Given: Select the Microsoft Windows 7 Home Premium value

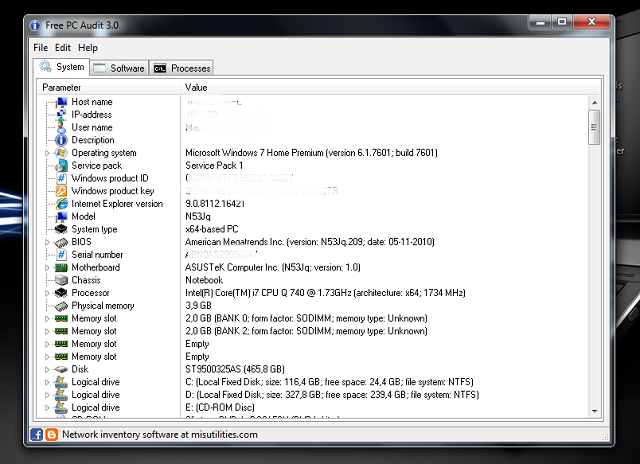Looking at the screenshot, I should (x=311, y=153).
